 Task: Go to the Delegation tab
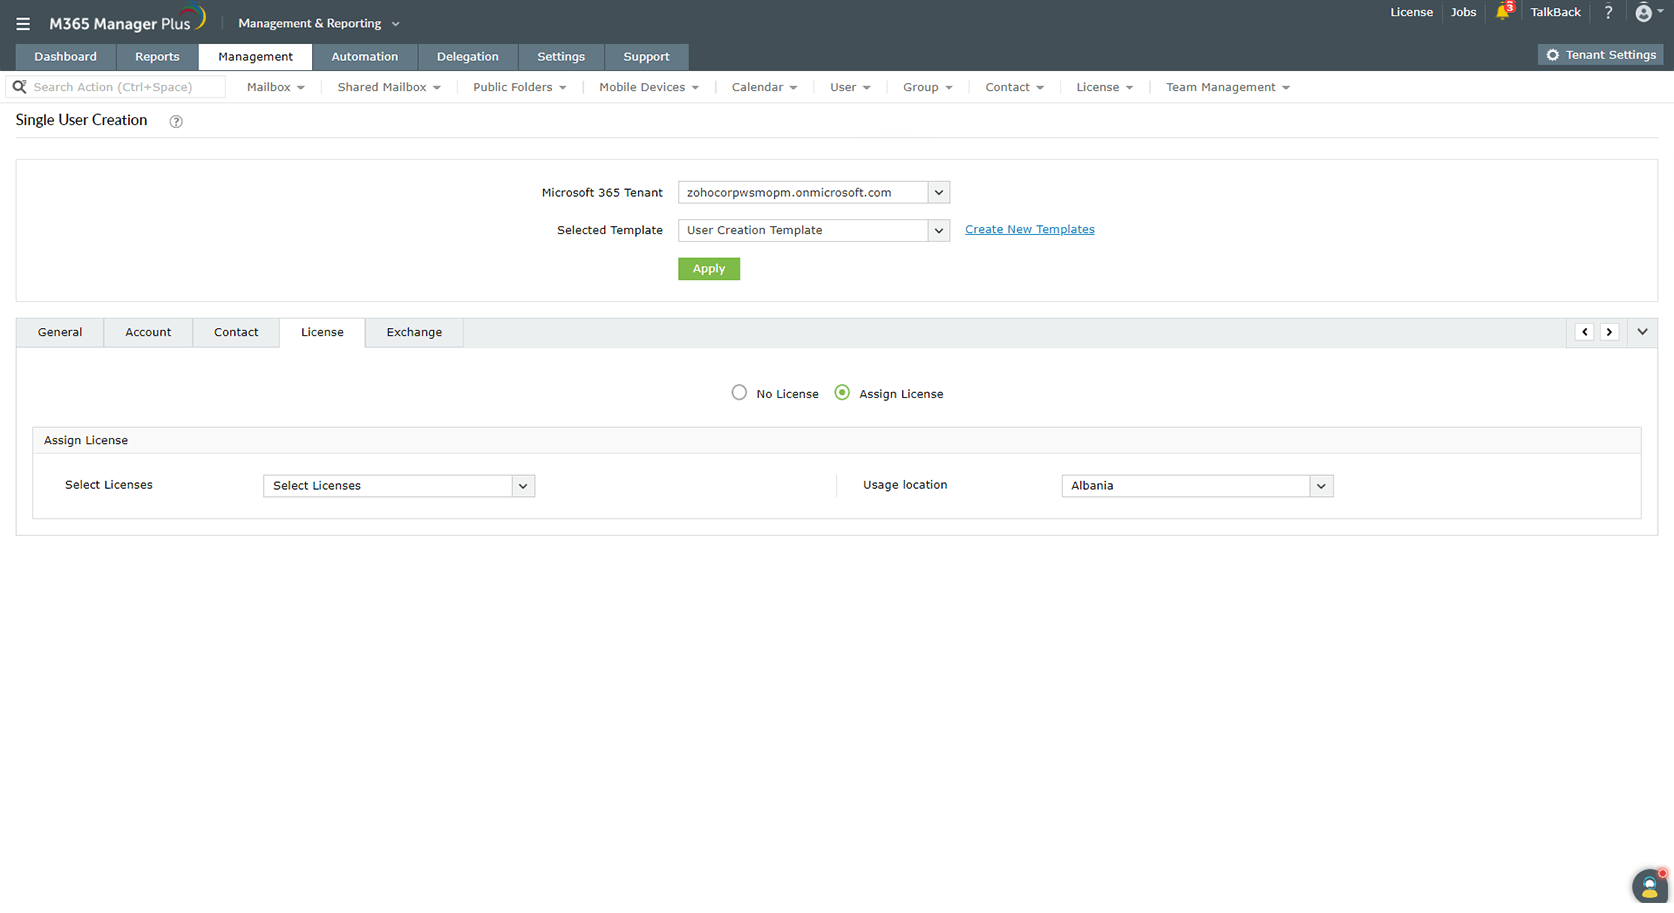point(468,57)
